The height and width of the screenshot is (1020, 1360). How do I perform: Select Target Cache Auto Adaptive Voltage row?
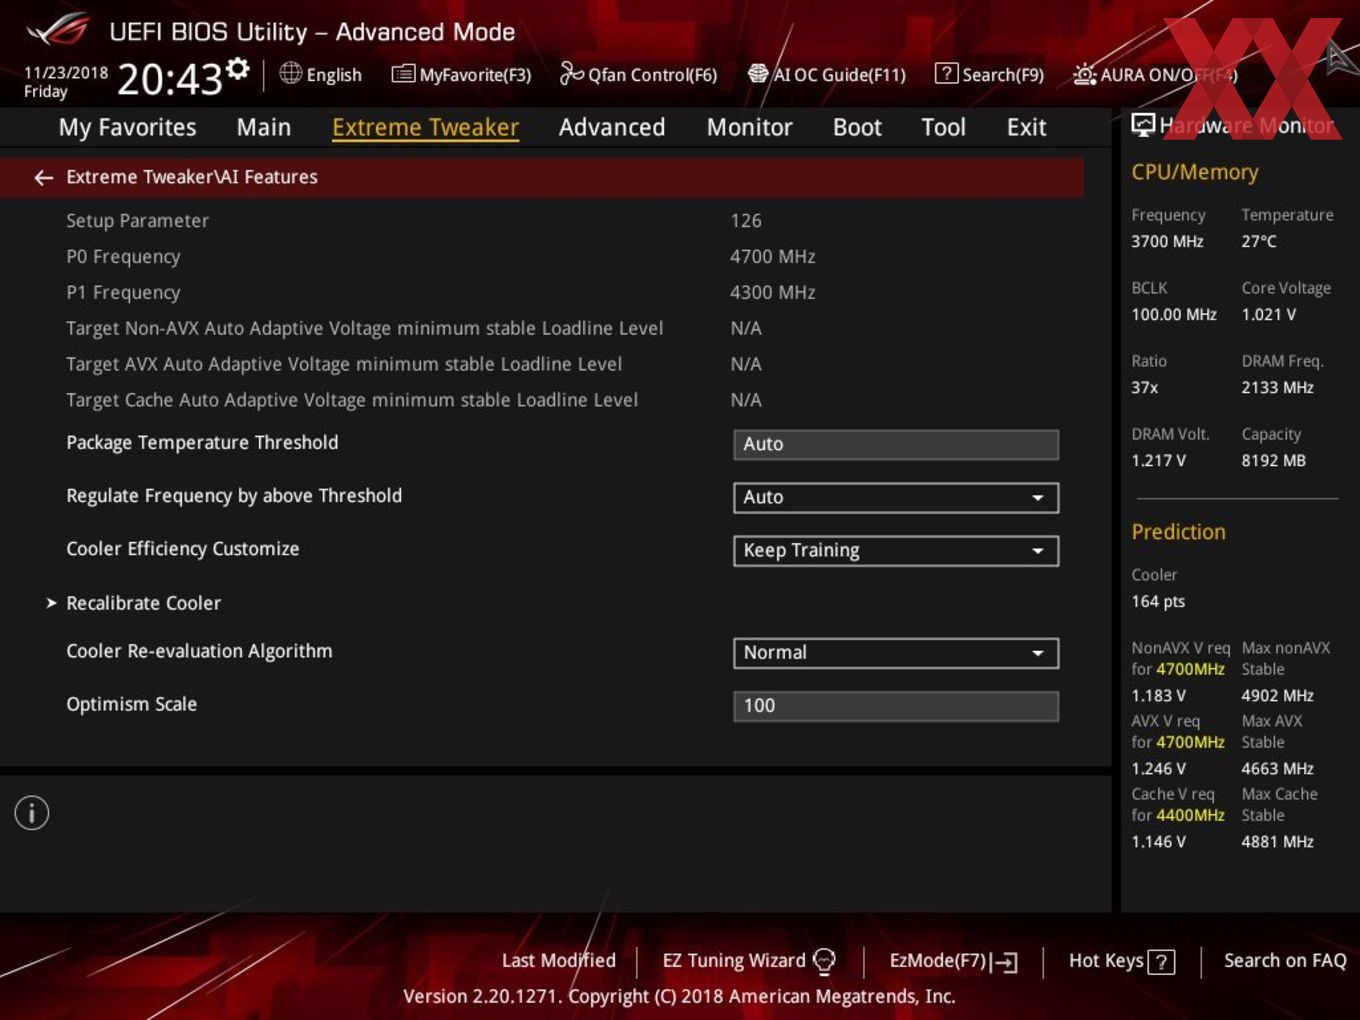[x=541, y=400]
